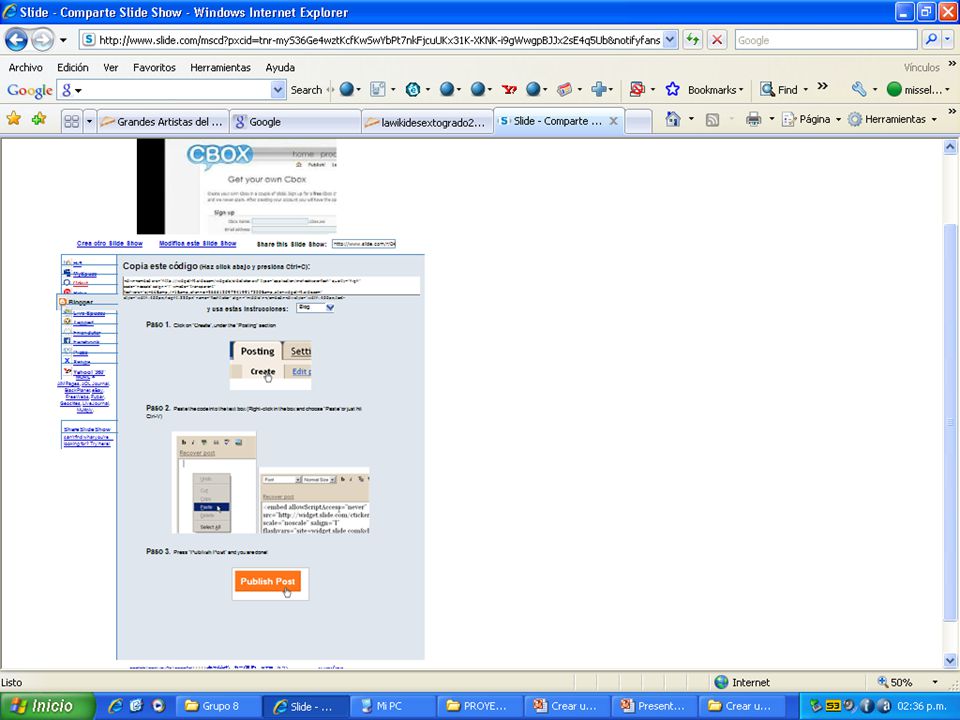Open the Herramientas menu in the menu bar
This screenshot has width=960, height=720.
tap(220, 67)
